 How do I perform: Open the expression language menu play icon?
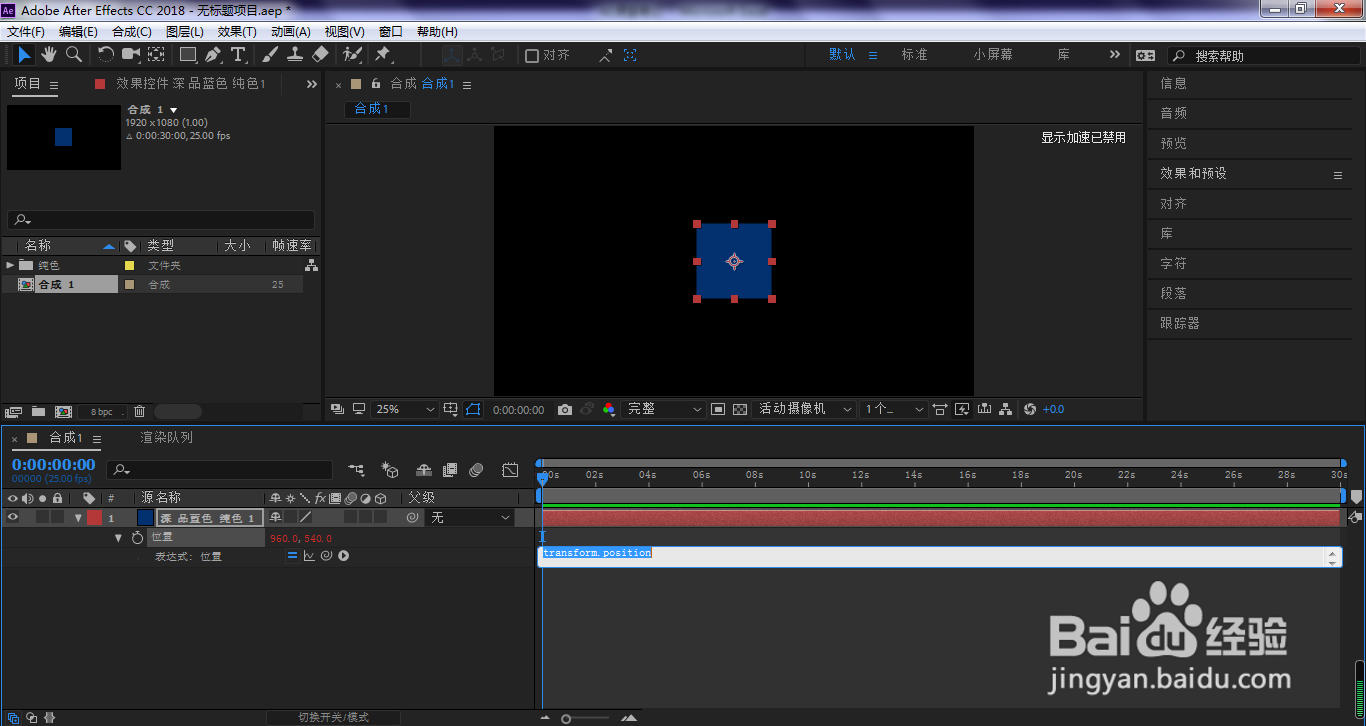[343, 556]
